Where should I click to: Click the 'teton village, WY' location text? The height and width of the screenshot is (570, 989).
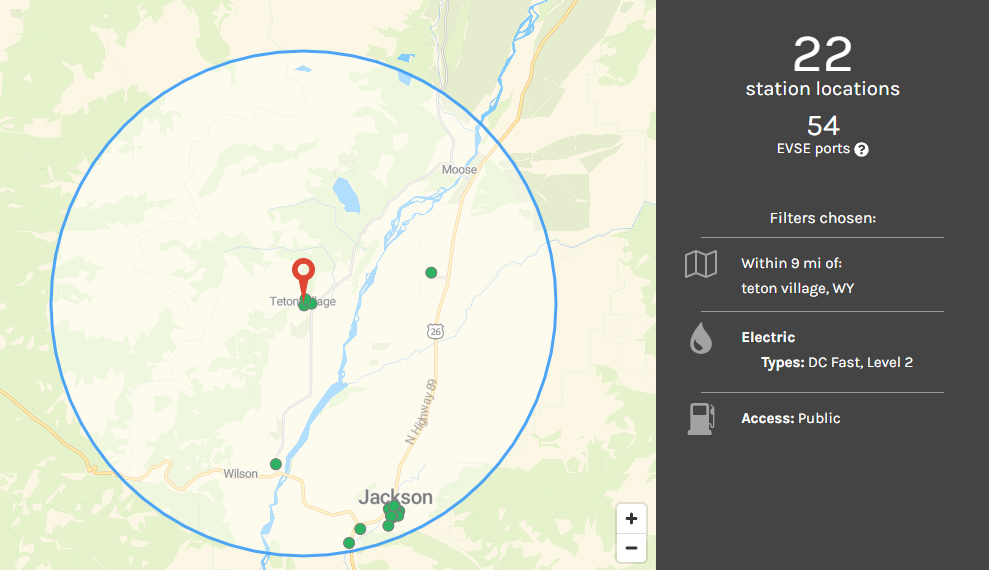pyautogui.click(x=797, y=289)
